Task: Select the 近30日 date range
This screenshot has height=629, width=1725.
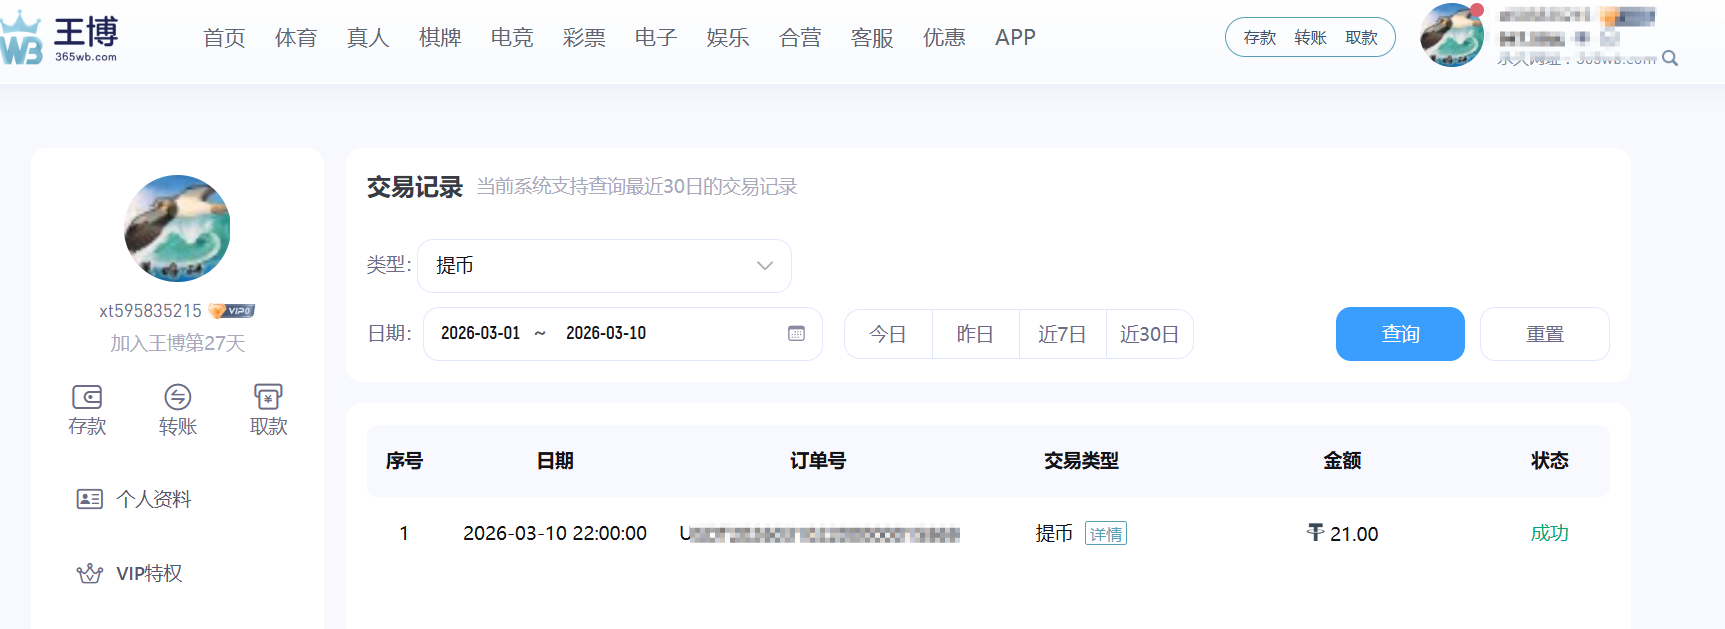Action: [1149, 334]
